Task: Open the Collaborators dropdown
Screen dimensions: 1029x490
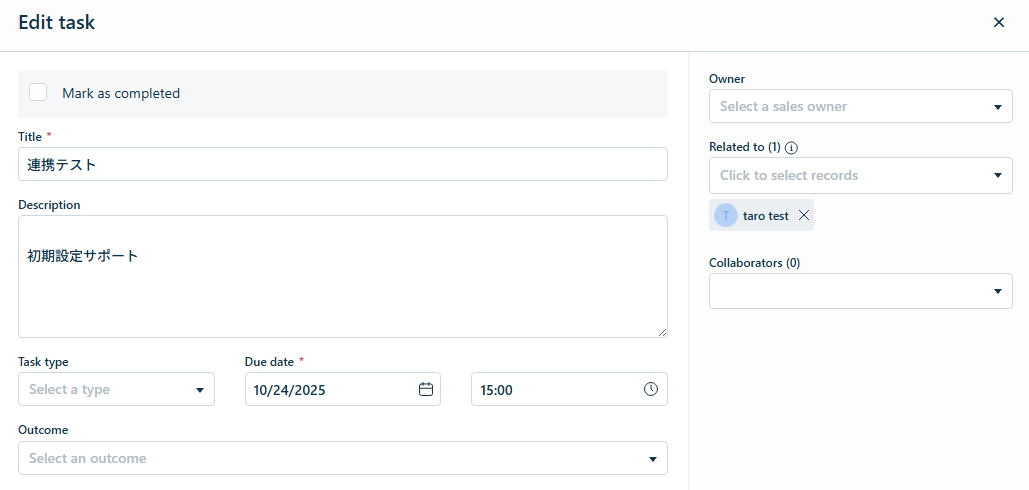Action: pos(860,291)
